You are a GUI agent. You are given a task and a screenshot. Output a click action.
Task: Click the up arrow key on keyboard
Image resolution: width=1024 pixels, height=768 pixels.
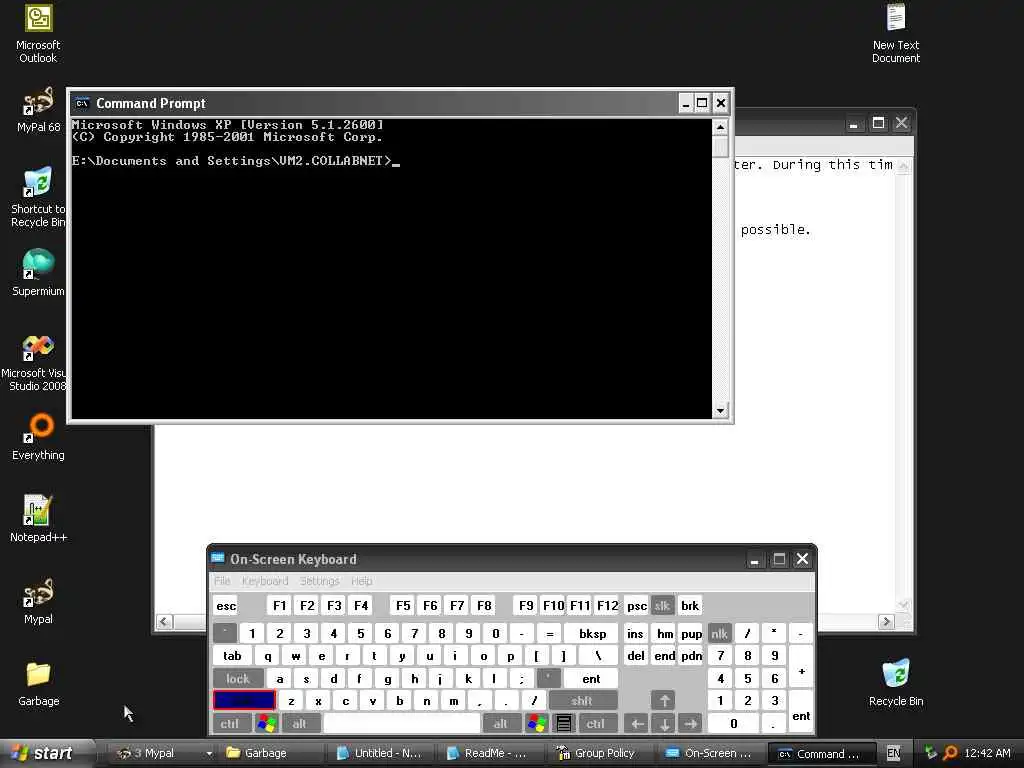664,701
